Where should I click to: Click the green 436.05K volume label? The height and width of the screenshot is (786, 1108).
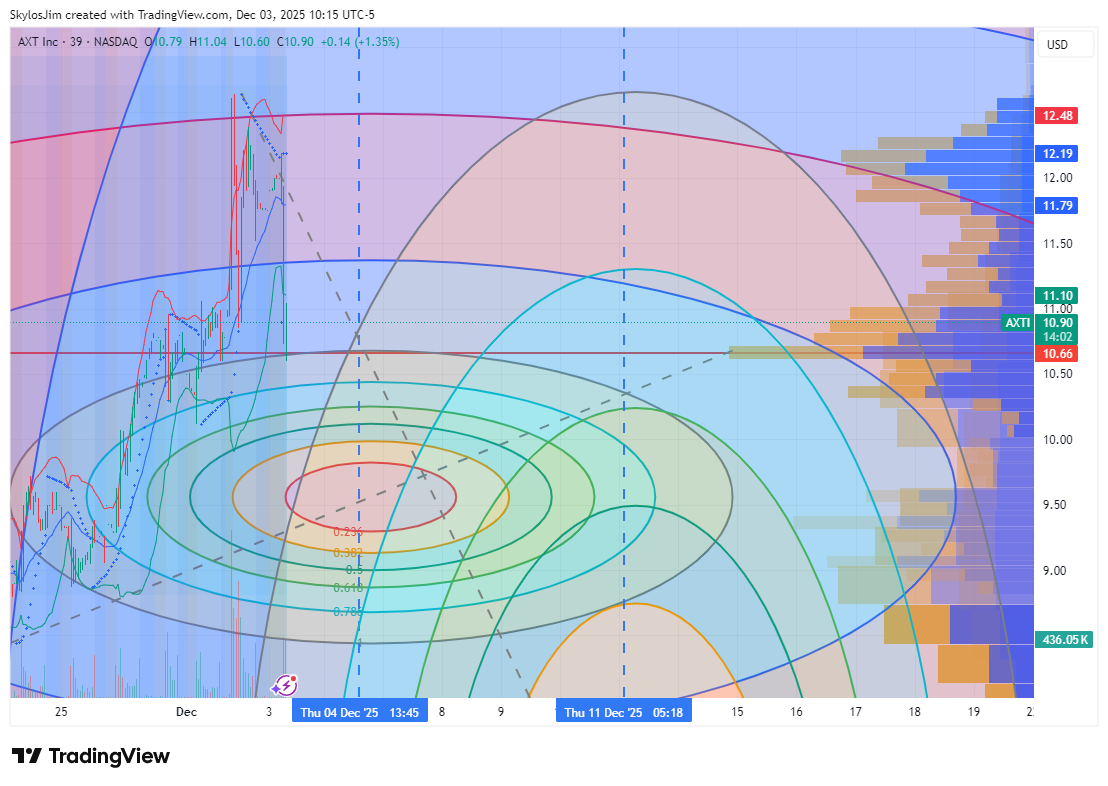[x=1065, y=639]
